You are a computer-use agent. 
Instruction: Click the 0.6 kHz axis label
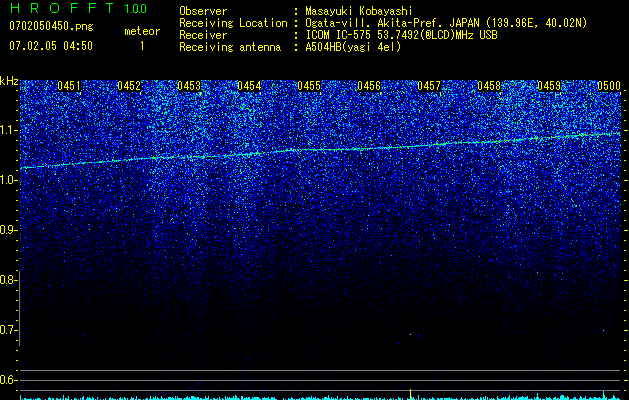[x=8, y=380]
